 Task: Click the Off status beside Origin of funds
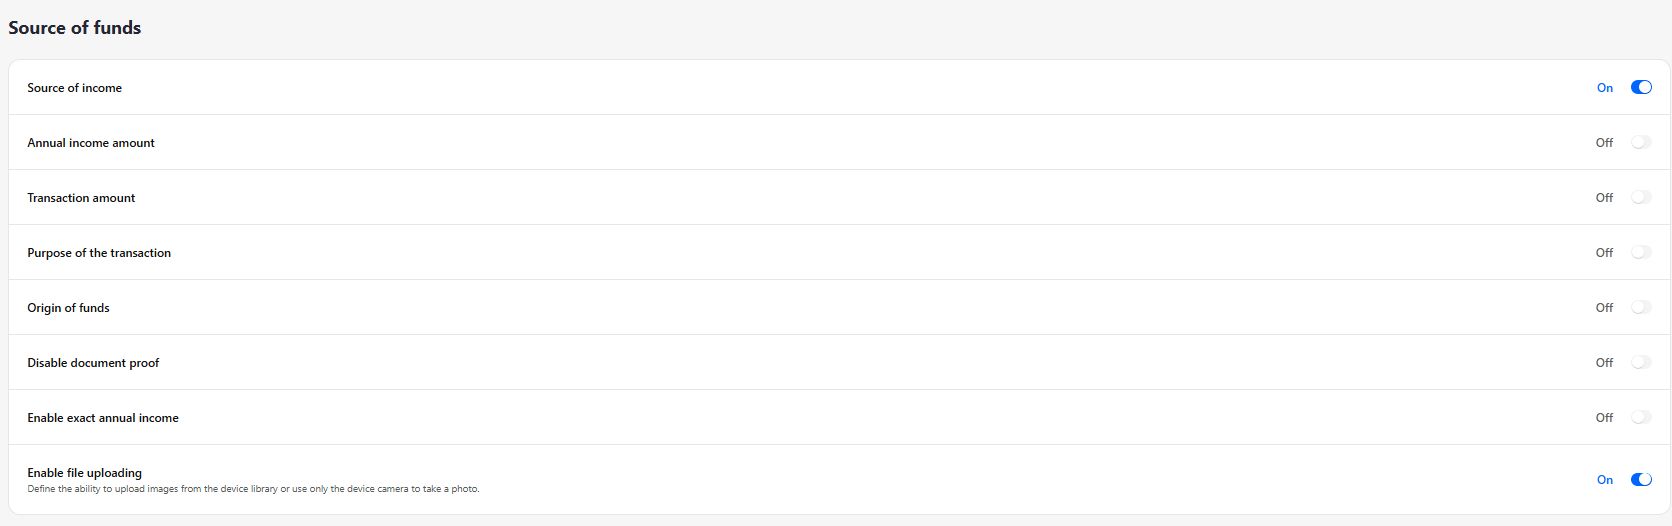click(x=1604, y=308)
